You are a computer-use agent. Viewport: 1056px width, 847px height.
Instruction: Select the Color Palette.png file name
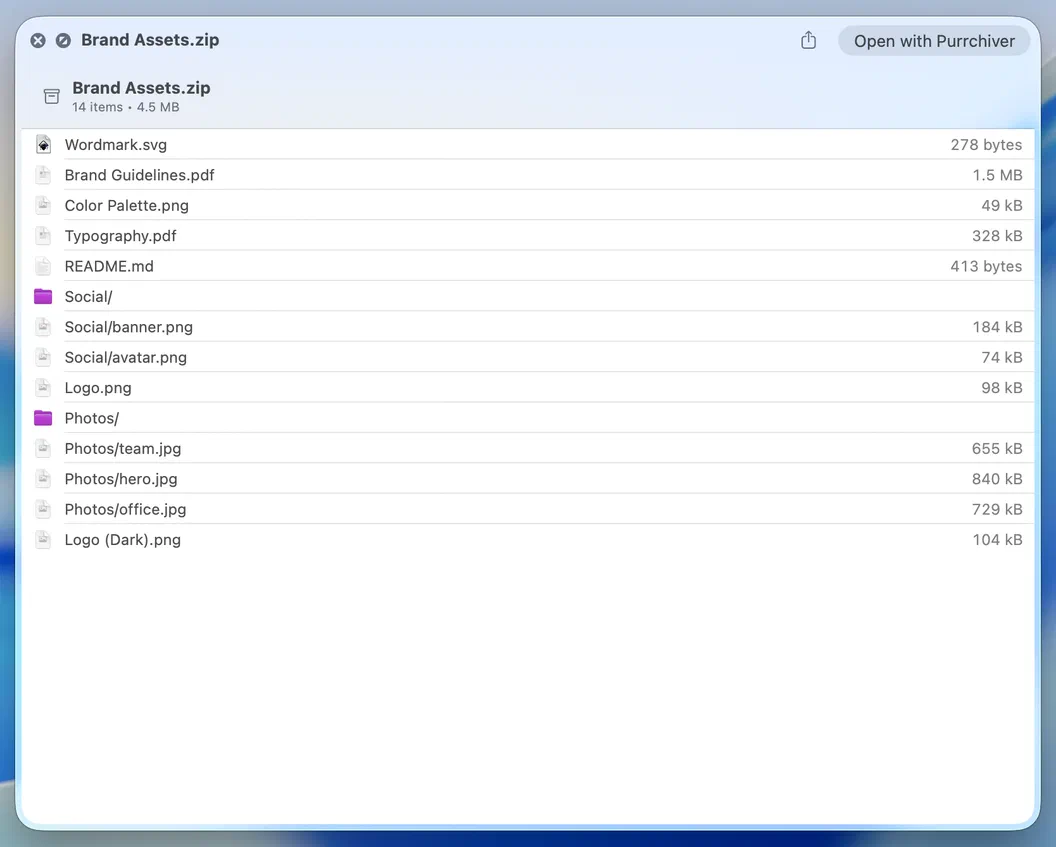pos(127,205)
